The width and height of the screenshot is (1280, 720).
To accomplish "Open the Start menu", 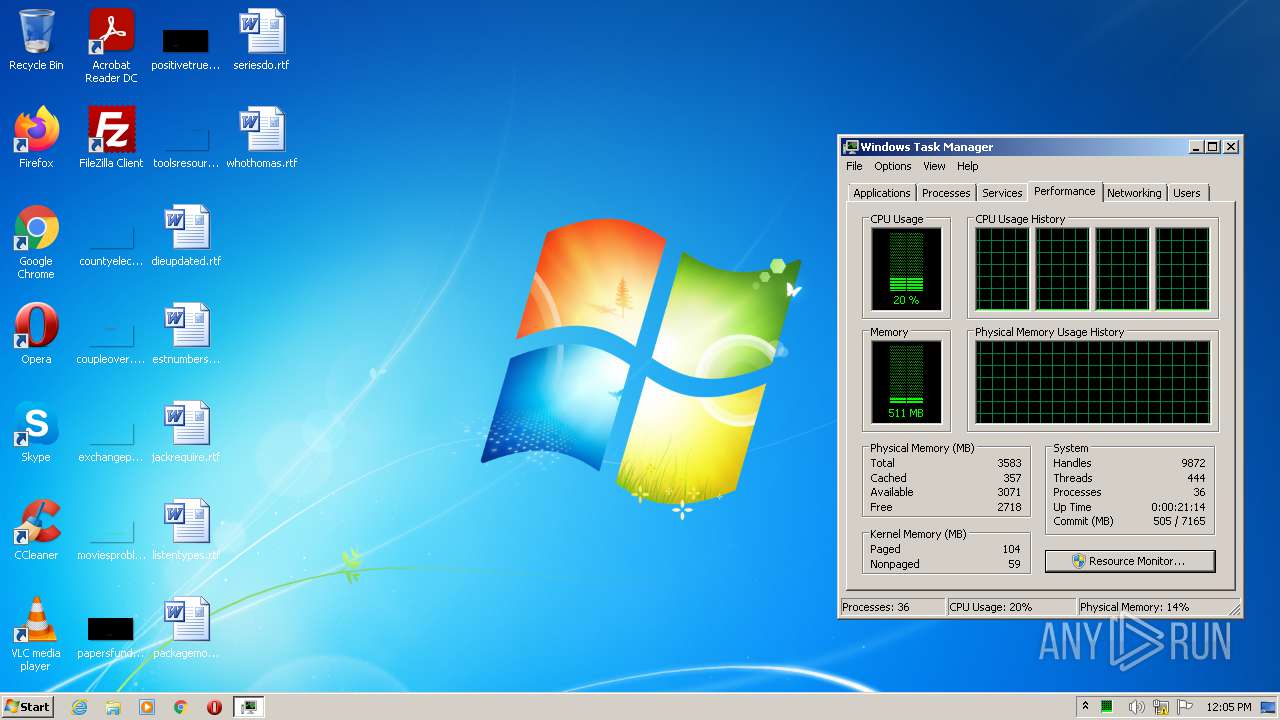I will coord(28,707).
